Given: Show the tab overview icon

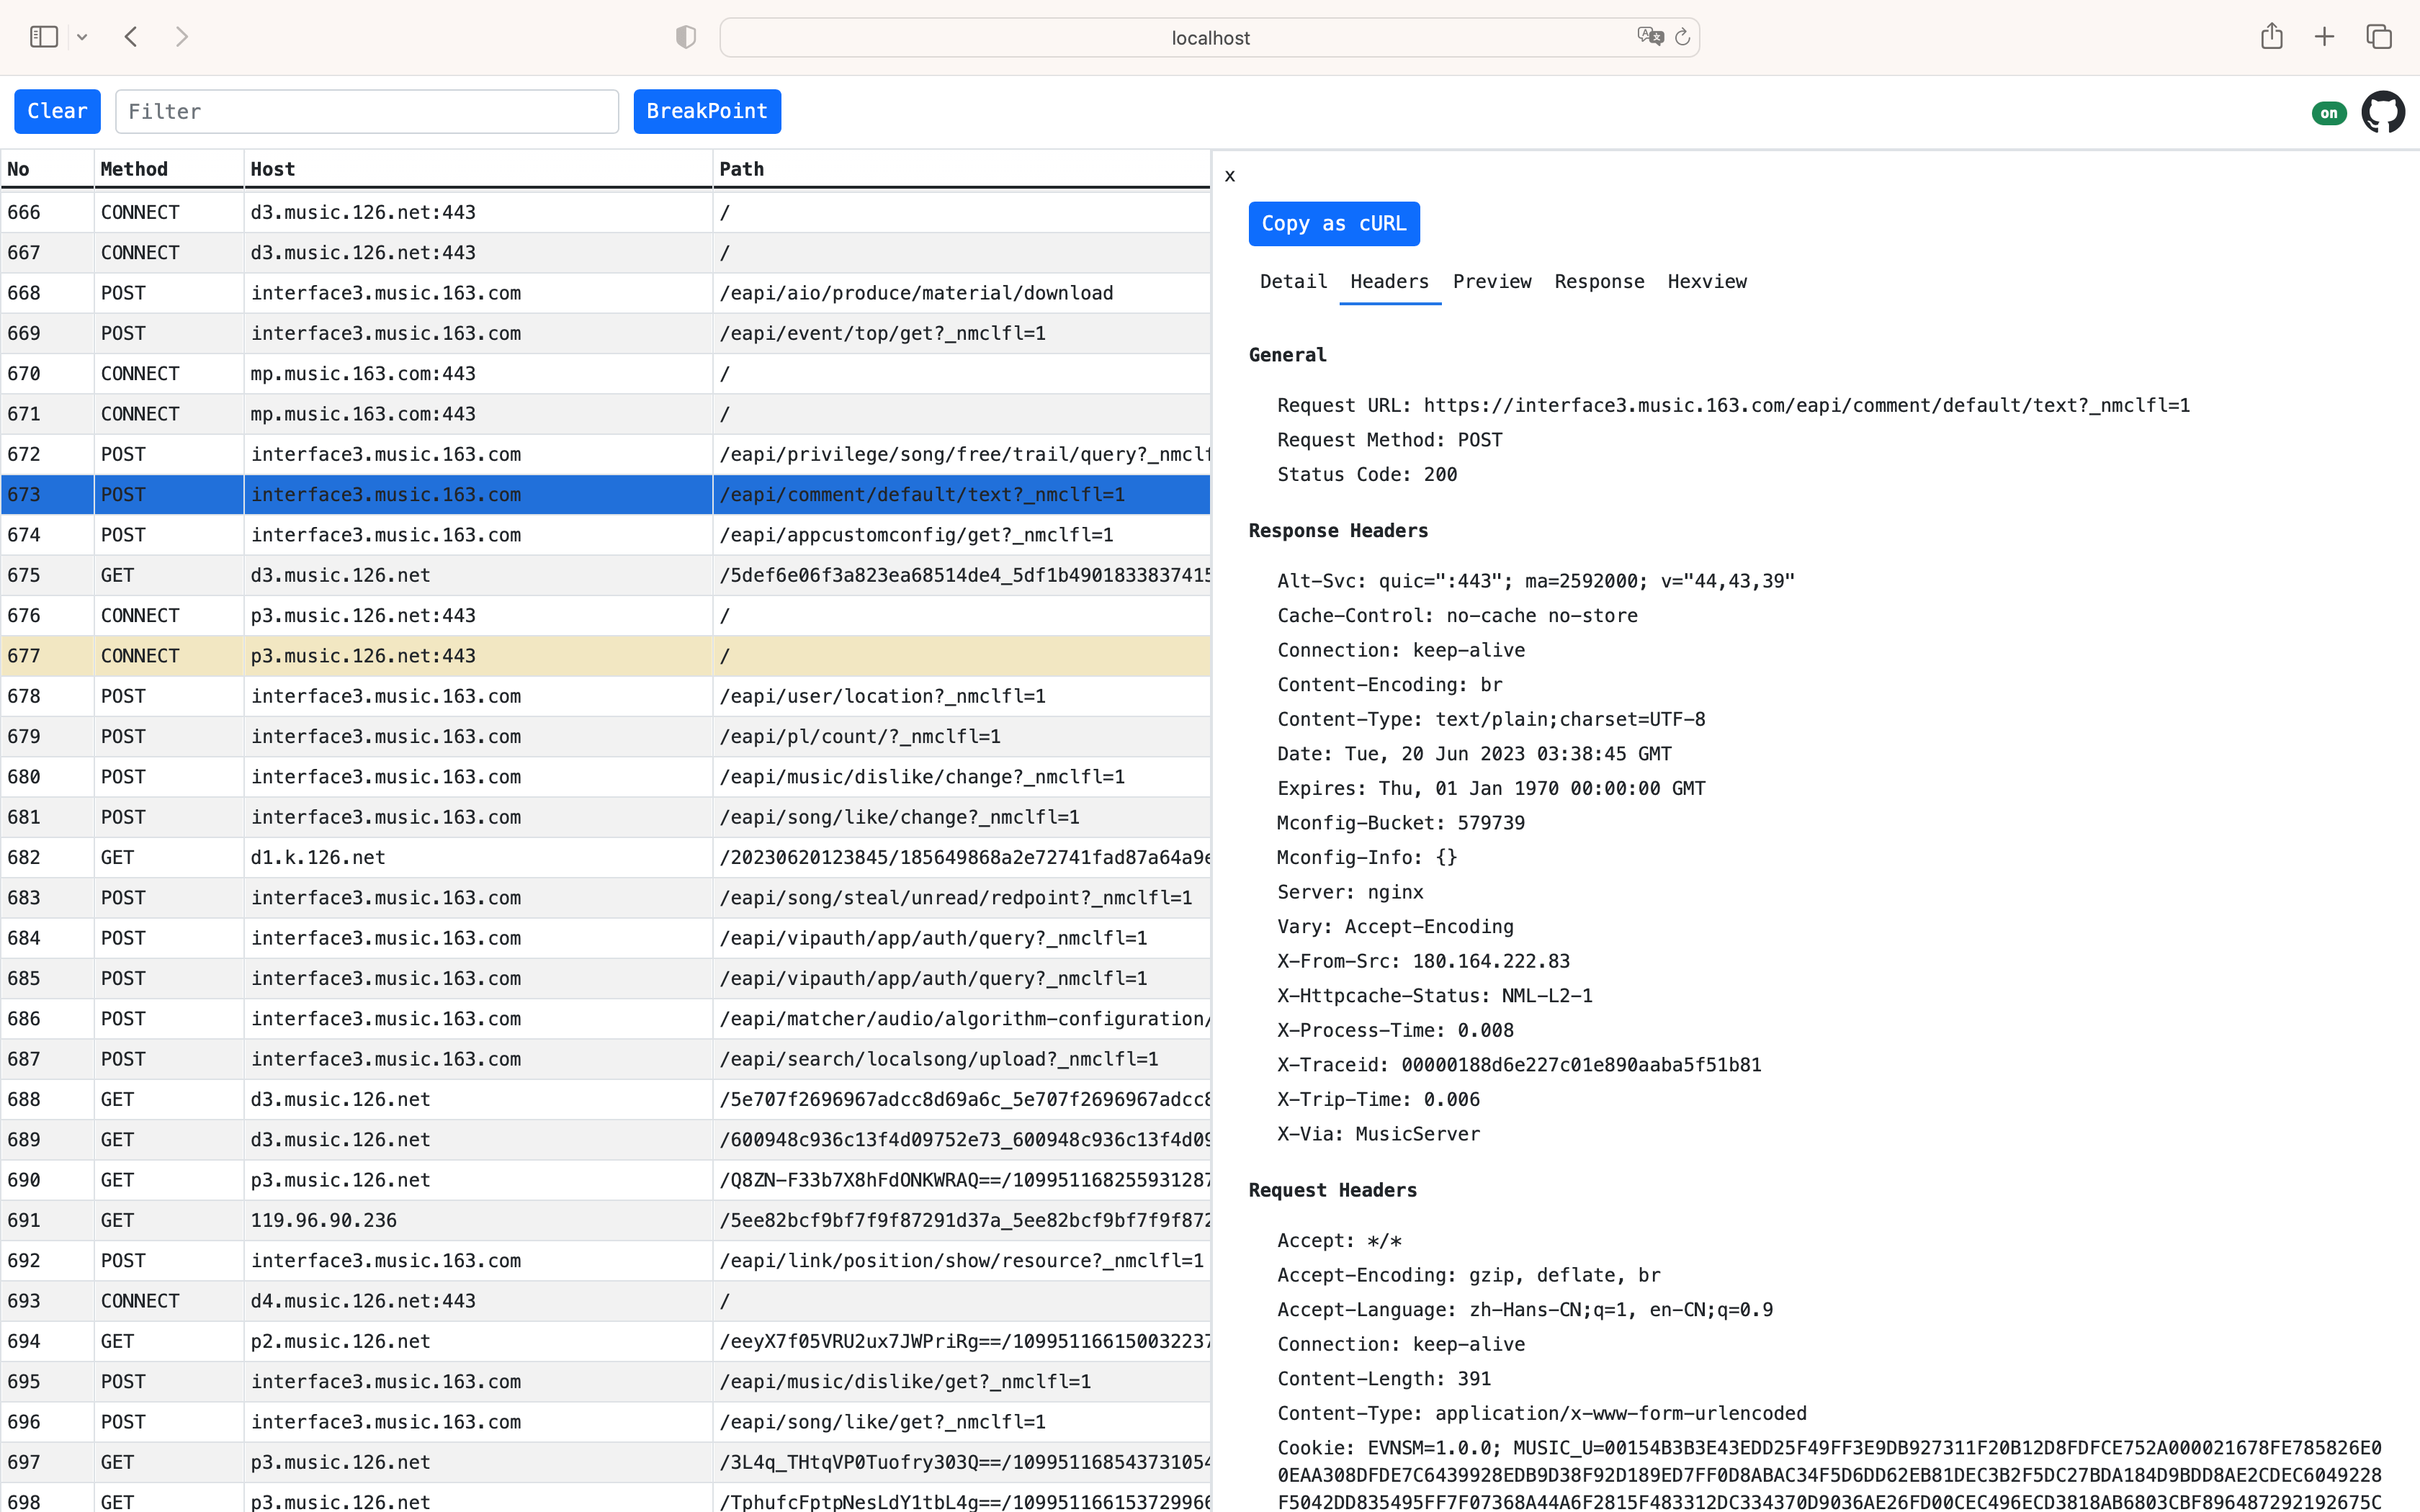Looking at the screenshot, I should point(2378,37).
